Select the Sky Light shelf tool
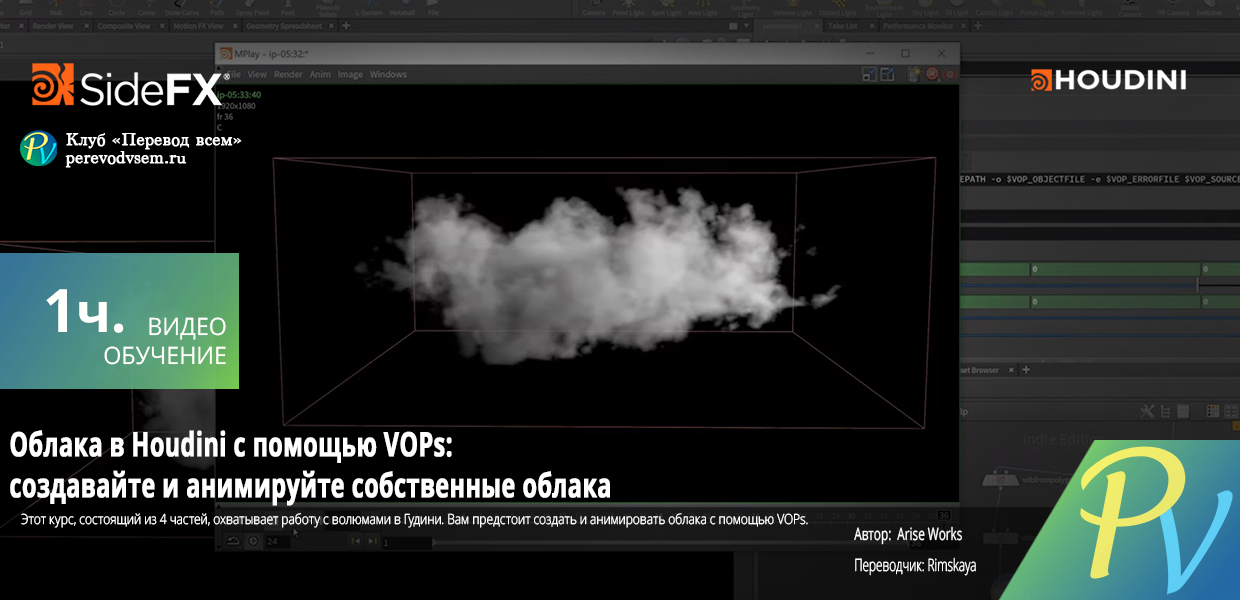 [927, 9]
